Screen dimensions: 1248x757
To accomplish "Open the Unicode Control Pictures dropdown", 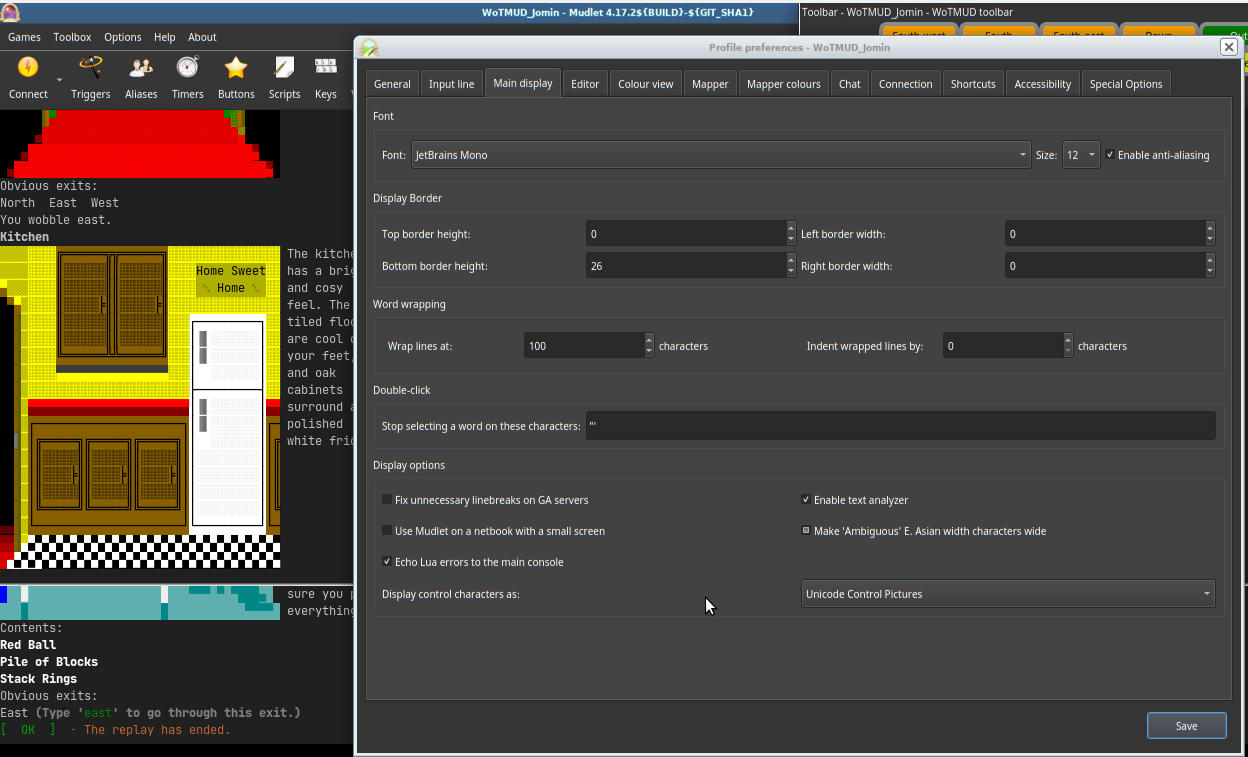I will 1008,594.
